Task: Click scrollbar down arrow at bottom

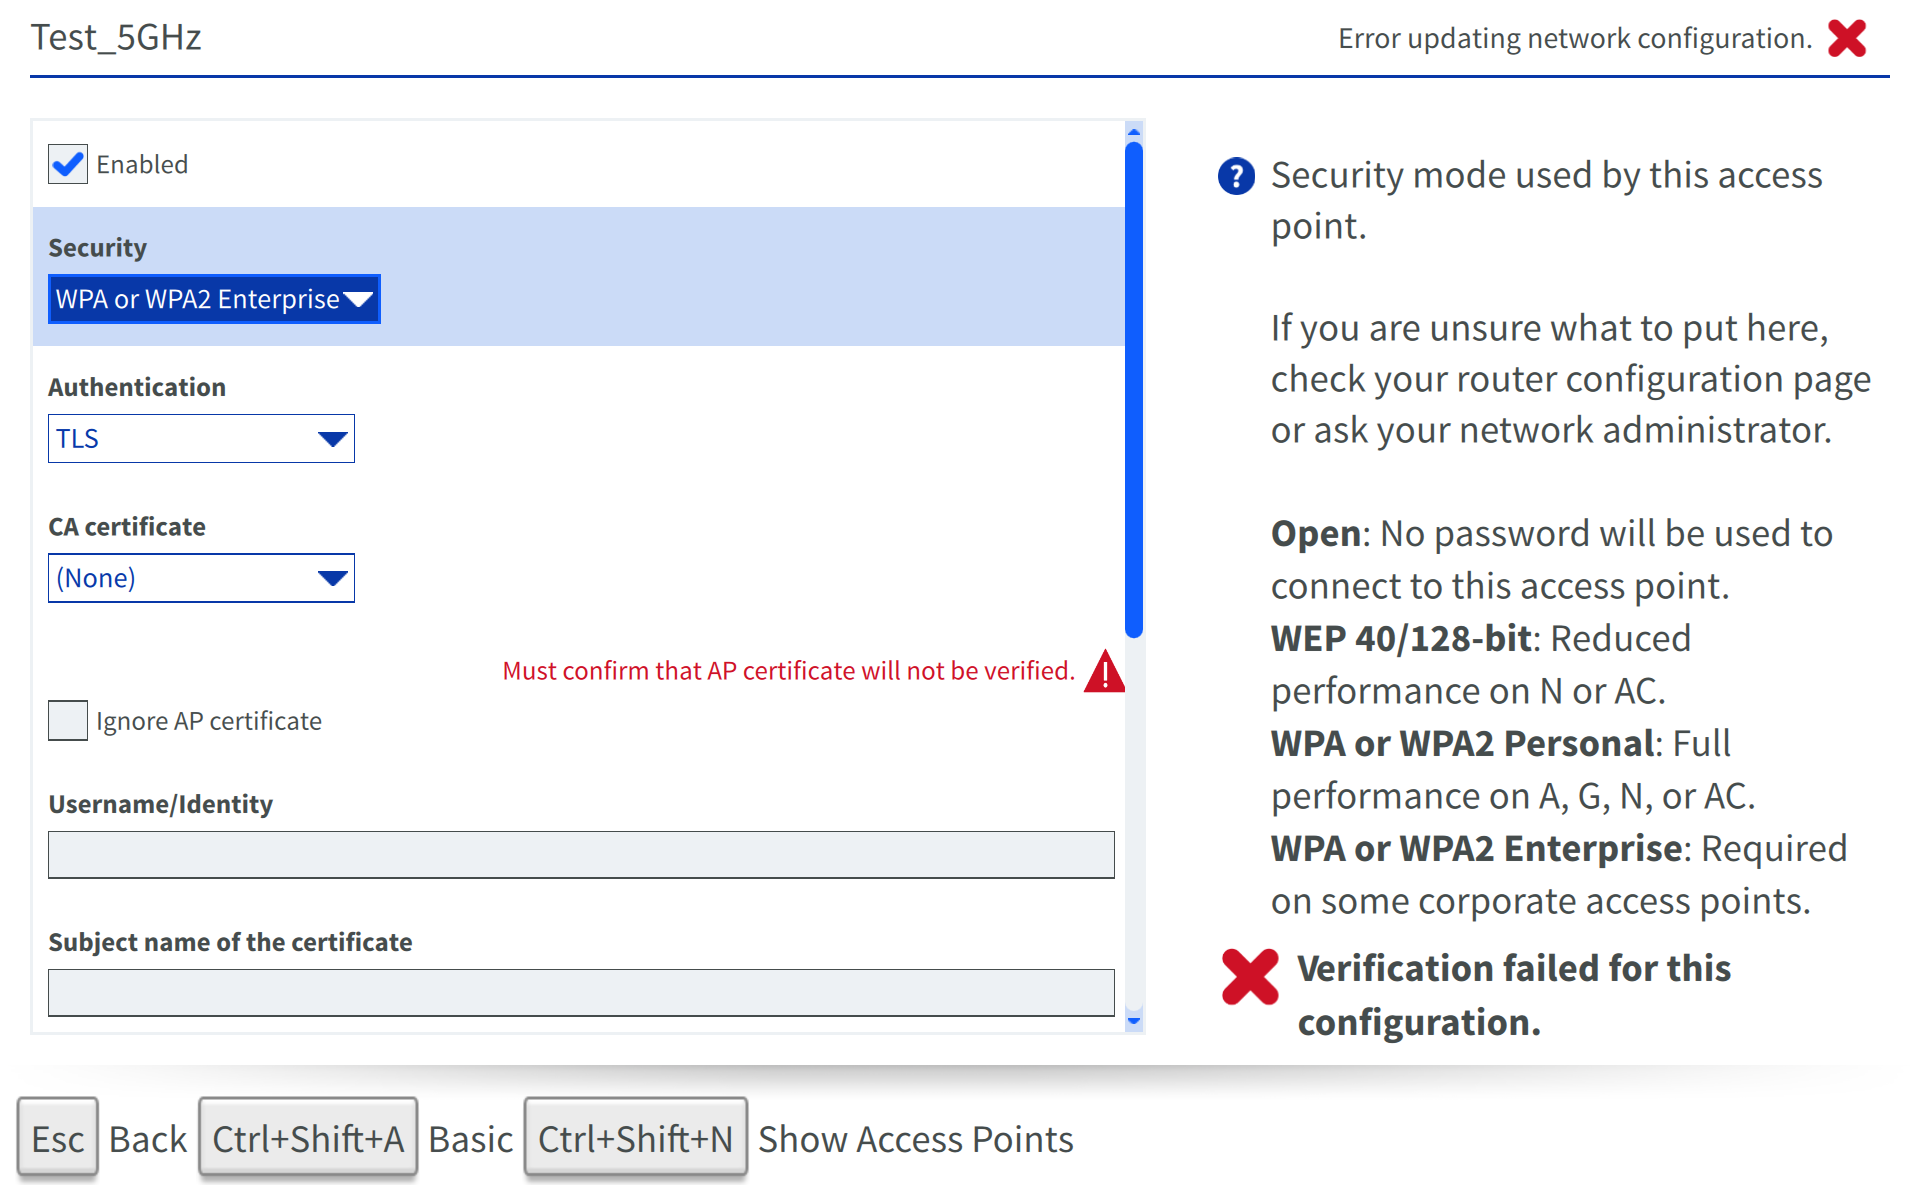Action: click(x=1133, y=1021)
